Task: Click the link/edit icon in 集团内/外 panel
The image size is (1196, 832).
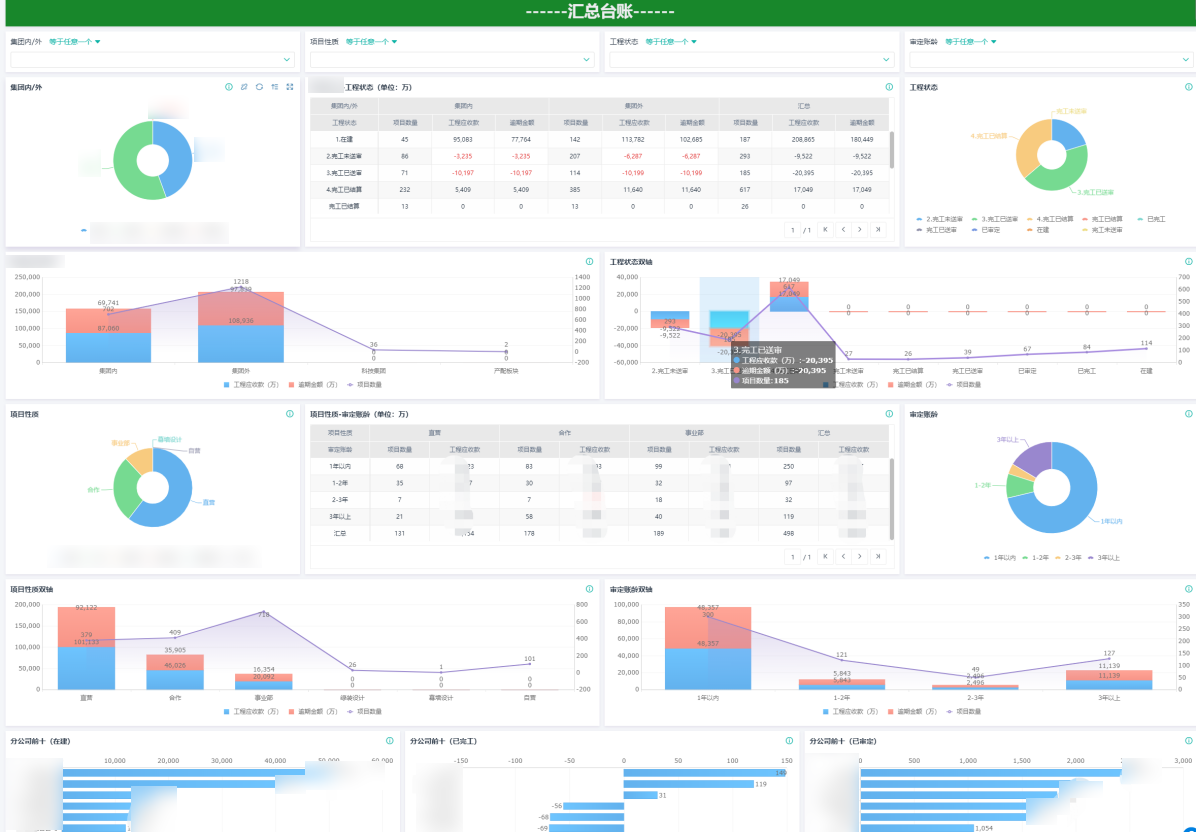Action: click(x=244, y=87)
